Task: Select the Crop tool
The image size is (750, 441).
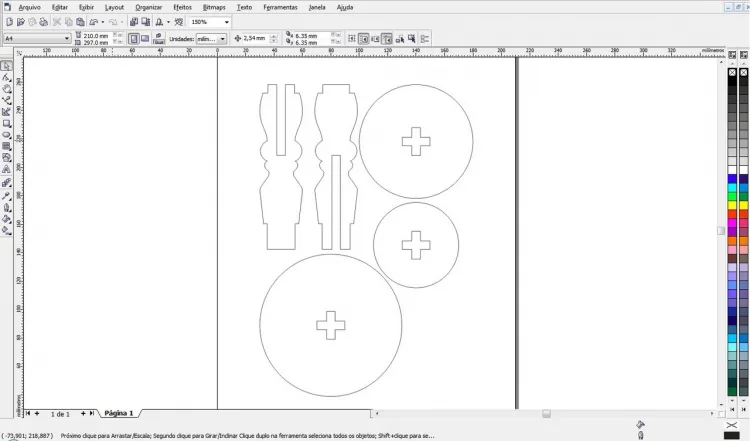Action: [6, 89]
